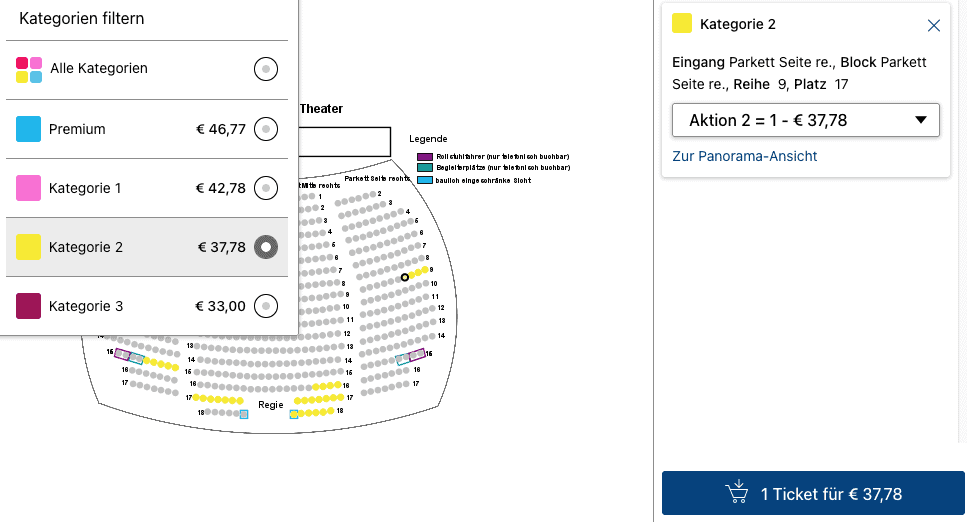
Task: Click the yellow Kategorie 2 filter swatch
Action: [x=29, y=247]
